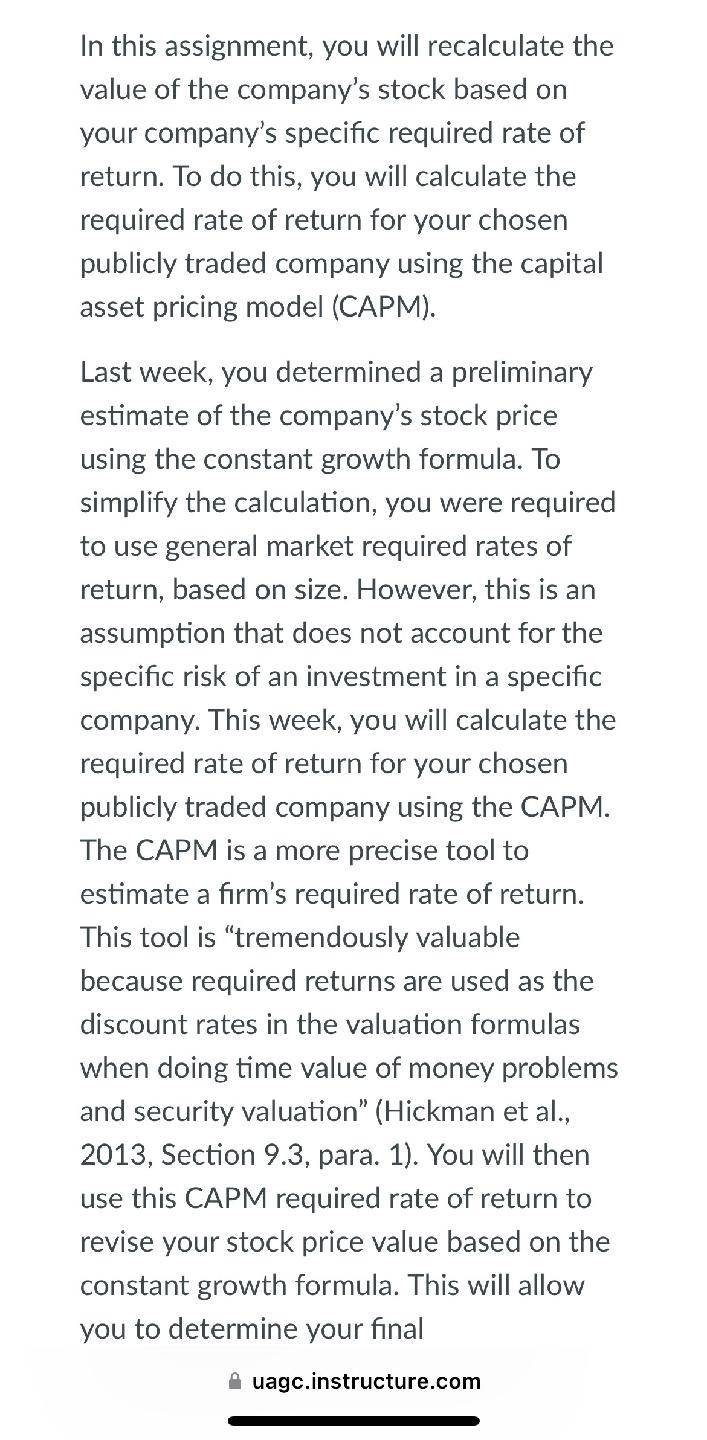Click the phrase "discount rates in the valuation formulas"

(330, 1024)
